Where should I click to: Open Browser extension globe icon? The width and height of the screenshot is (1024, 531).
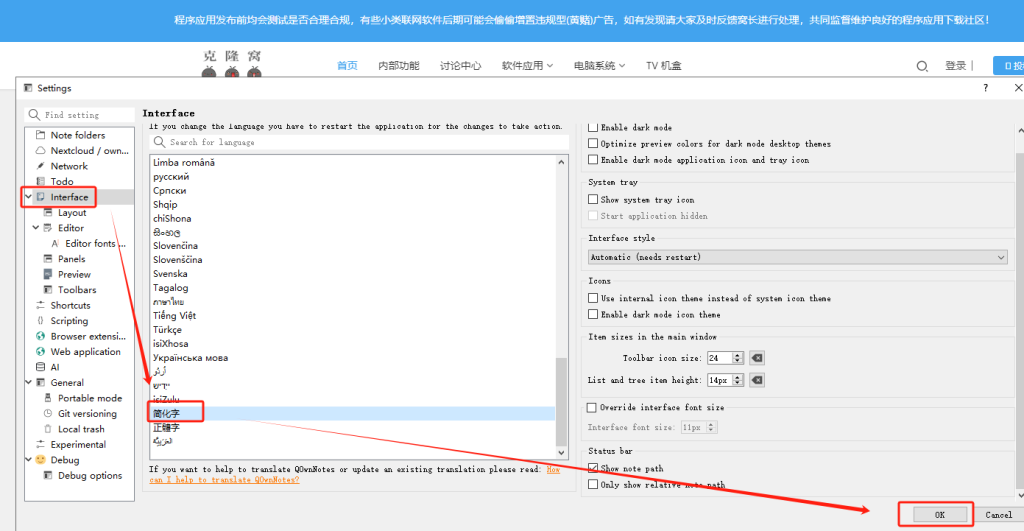click(x=40, y=336)
